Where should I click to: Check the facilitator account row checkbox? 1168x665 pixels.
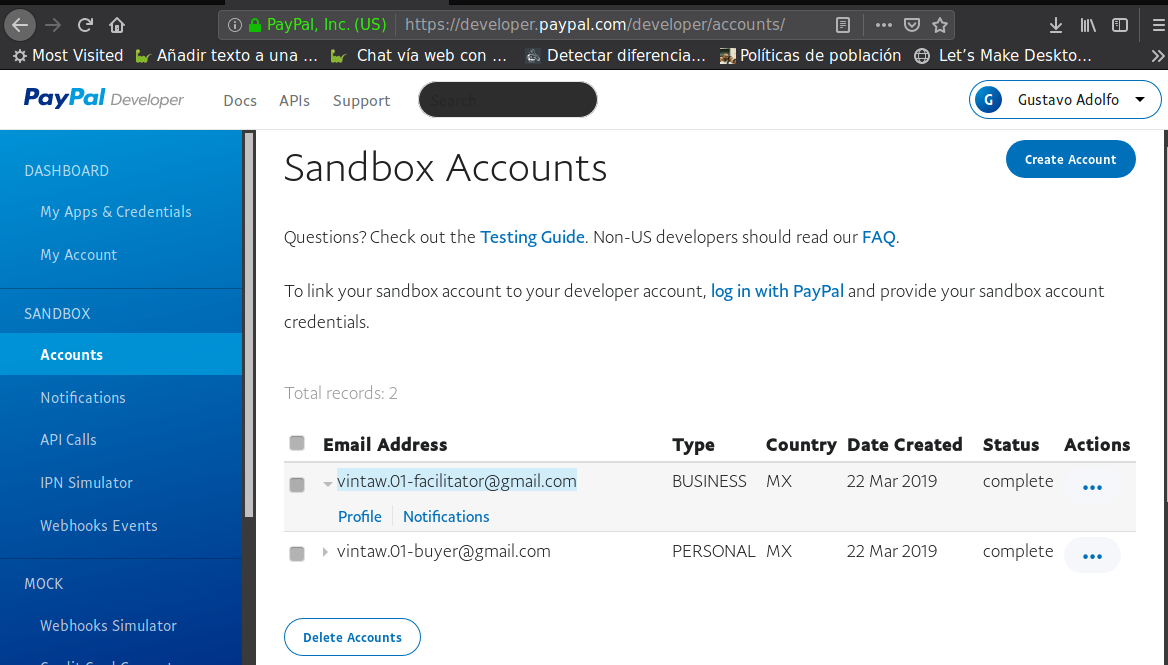tap(297, 485)
